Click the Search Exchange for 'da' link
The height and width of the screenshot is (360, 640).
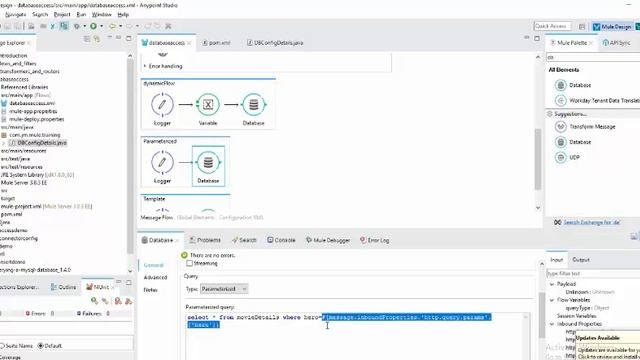tap(592, 222)
